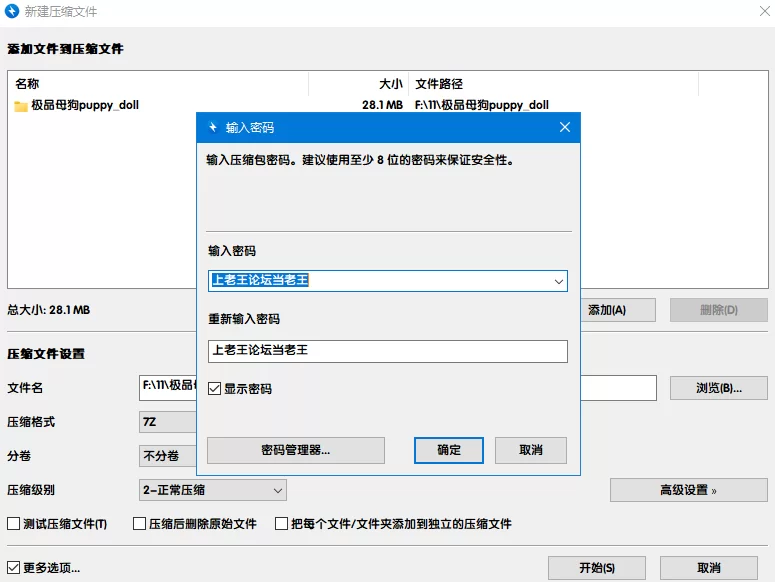Close the 新建压缩文件 window
This screenshot has width=775, height=582.
point(765,11)
